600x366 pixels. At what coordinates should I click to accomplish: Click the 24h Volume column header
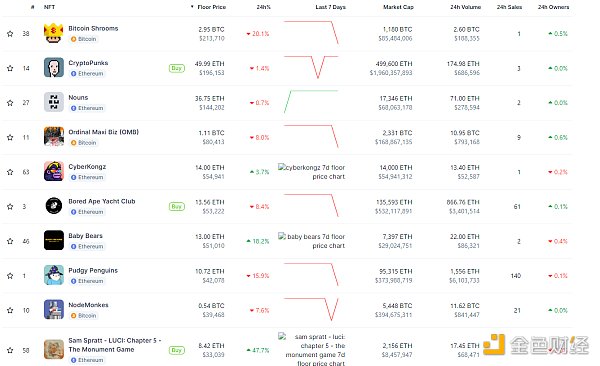pyautogui.click(x=465, y=7)
